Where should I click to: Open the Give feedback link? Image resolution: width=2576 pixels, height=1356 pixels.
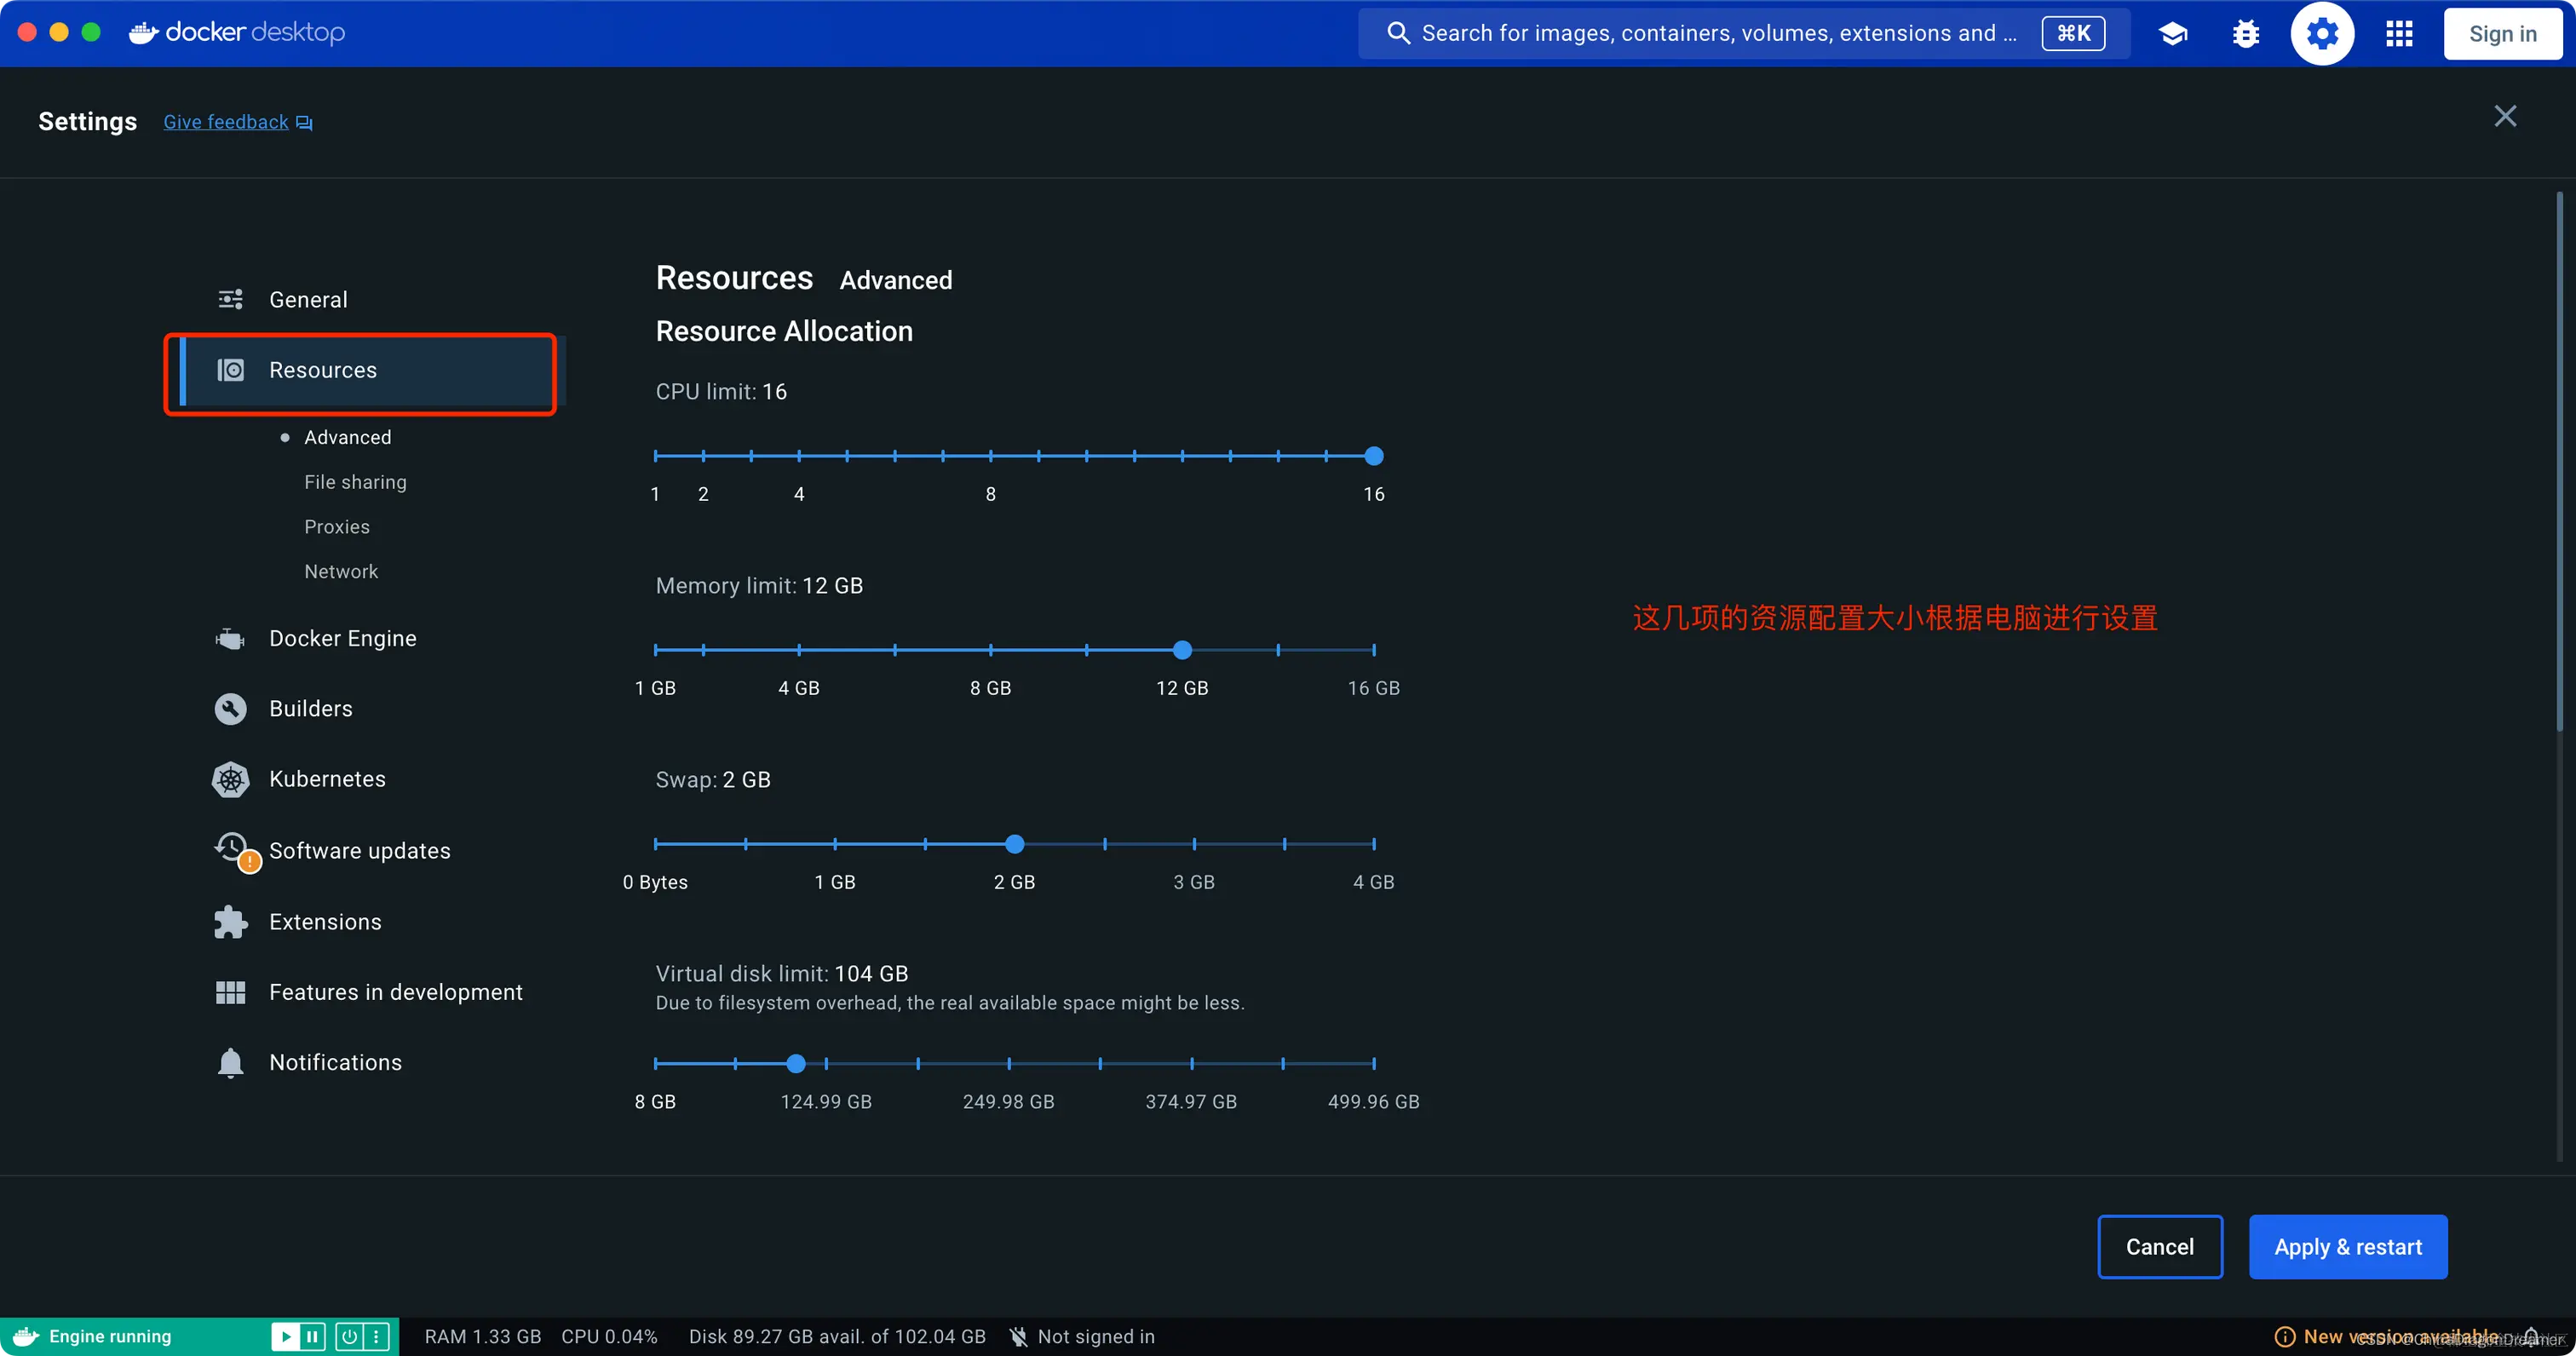tap(226, 122)
